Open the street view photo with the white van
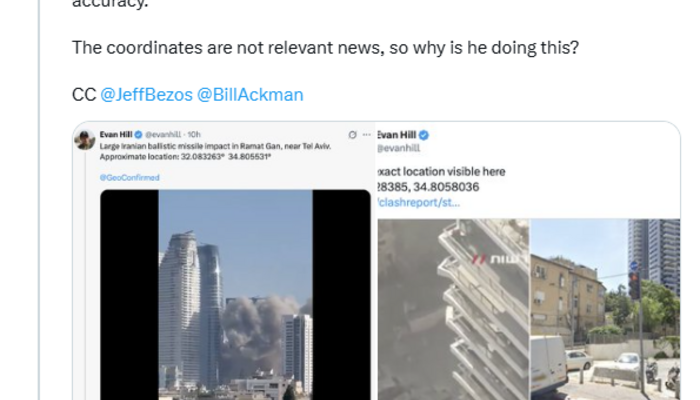This screenshot has height=400, width=700. pyautogui.click(x=605, y=309)
